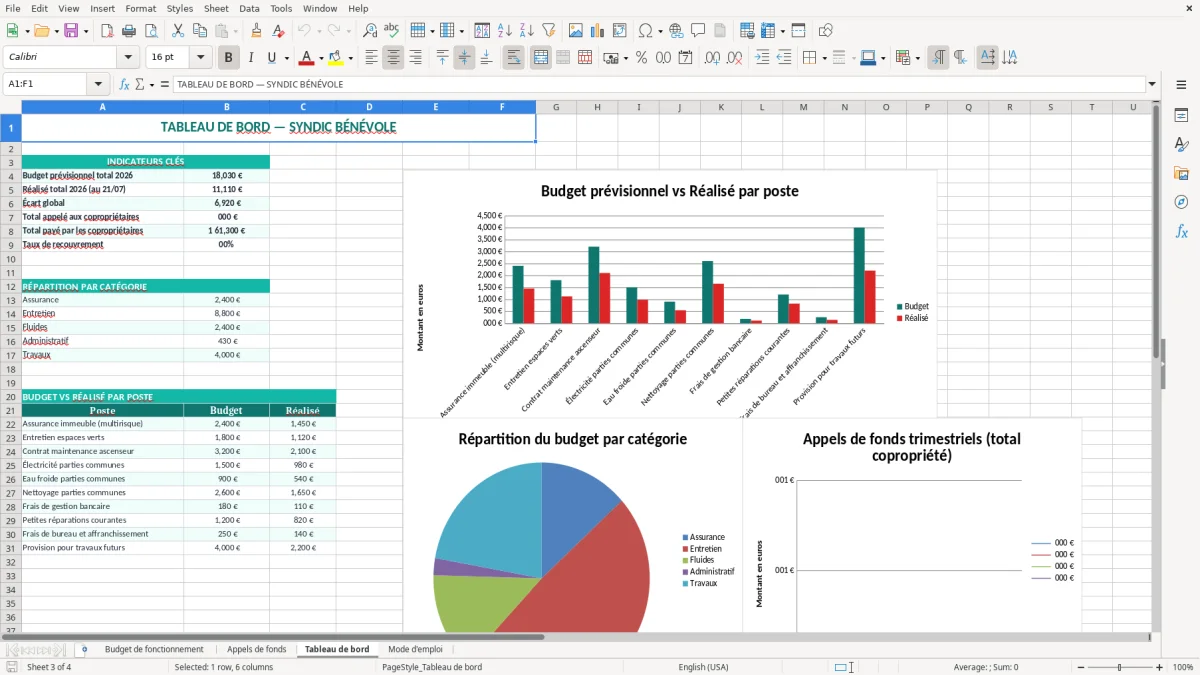Viewport: 1200px width, 675px height.
Task: Switch to Appels de fonds sheet
Action: click(256, 649)
